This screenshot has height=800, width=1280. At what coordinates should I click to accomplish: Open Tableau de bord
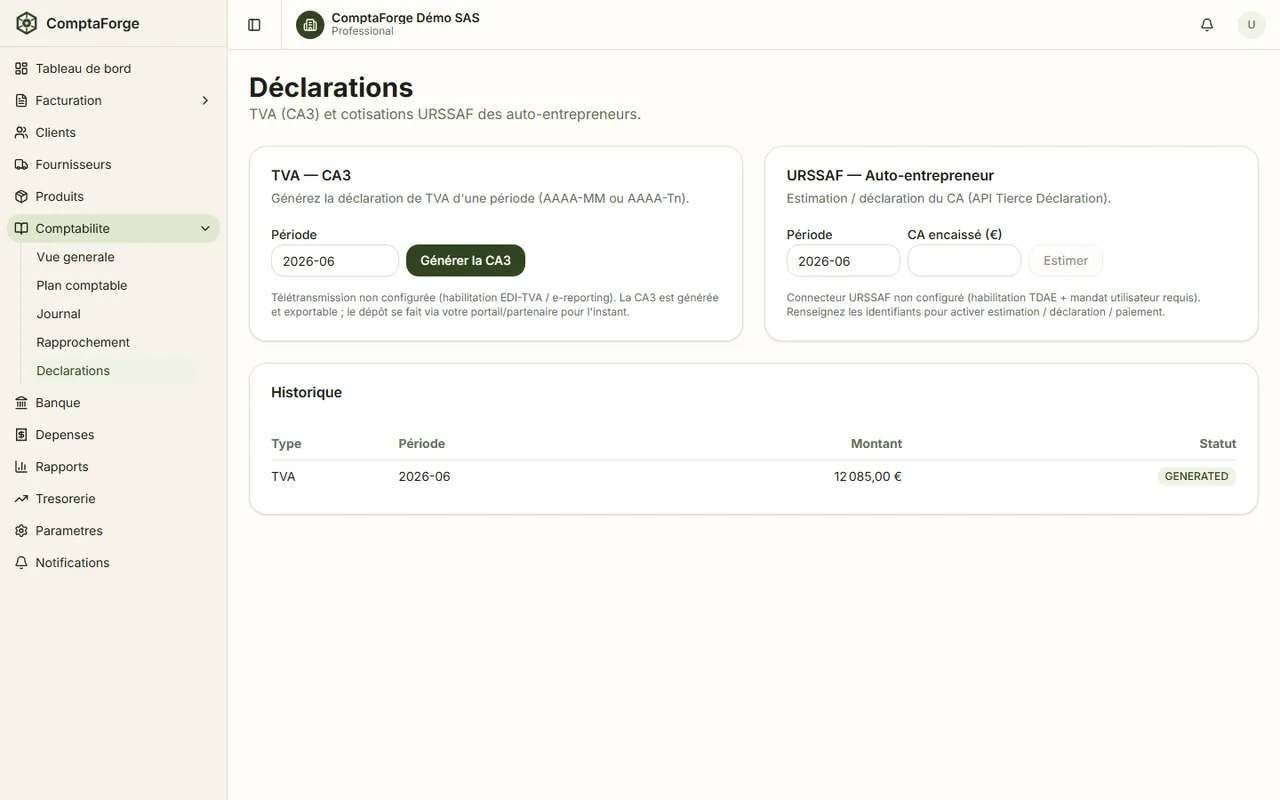[x=113, y=68]
